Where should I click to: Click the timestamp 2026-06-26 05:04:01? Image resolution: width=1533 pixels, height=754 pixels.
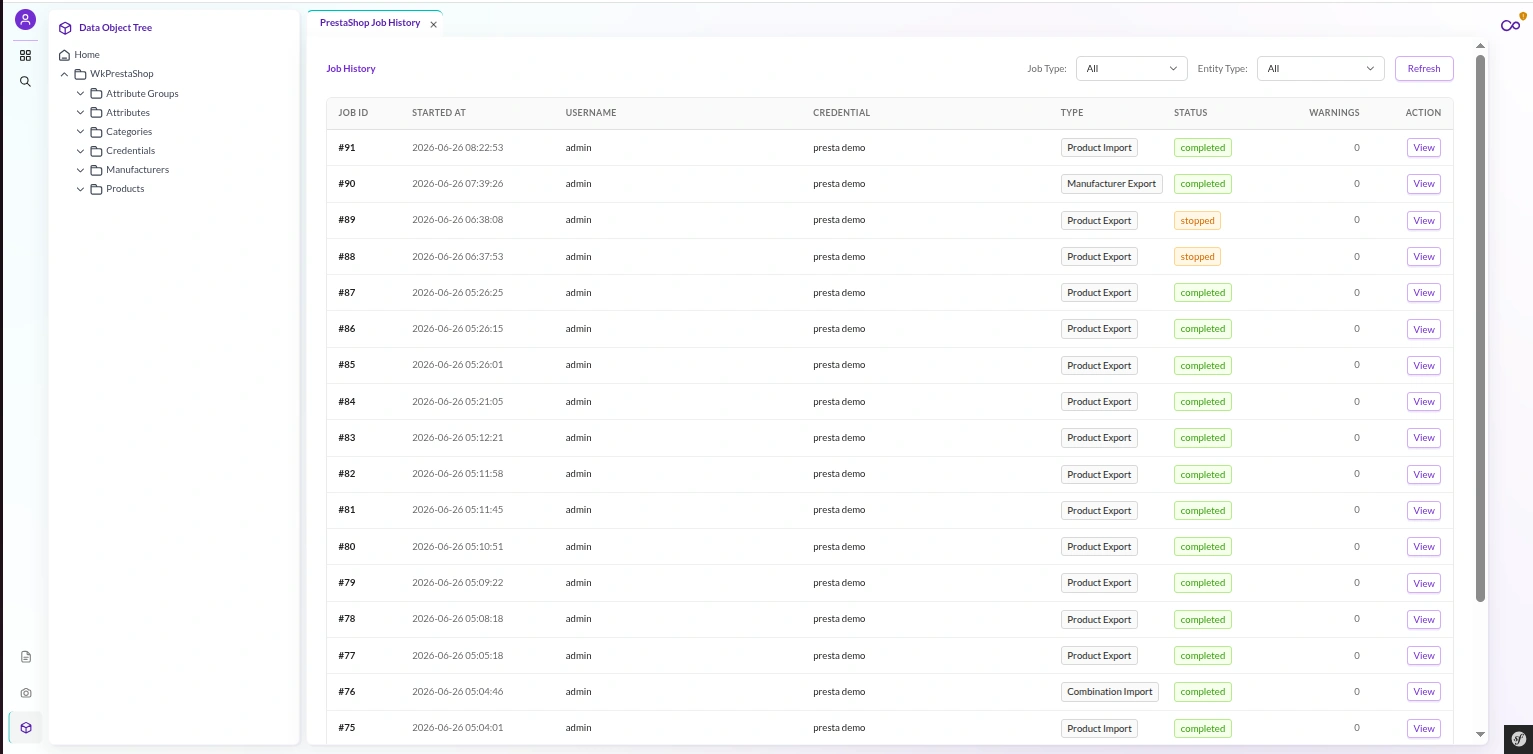(457, 728)
